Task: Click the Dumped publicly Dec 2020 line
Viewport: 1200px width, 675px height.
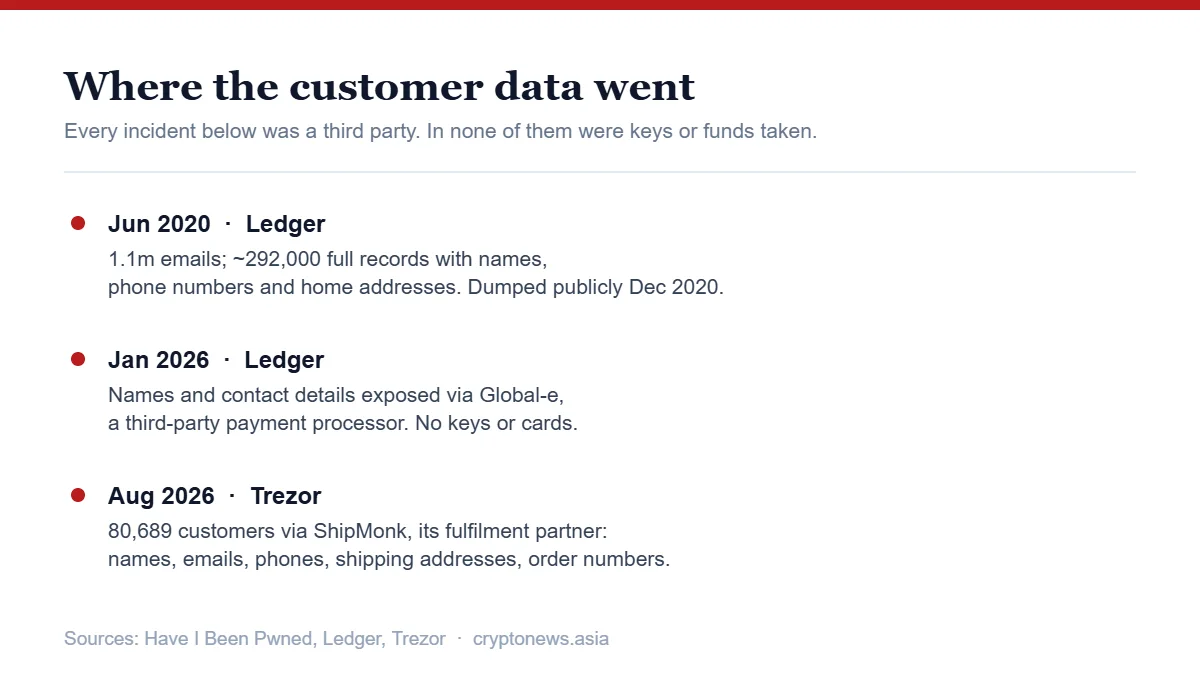Action: [415, 288]
